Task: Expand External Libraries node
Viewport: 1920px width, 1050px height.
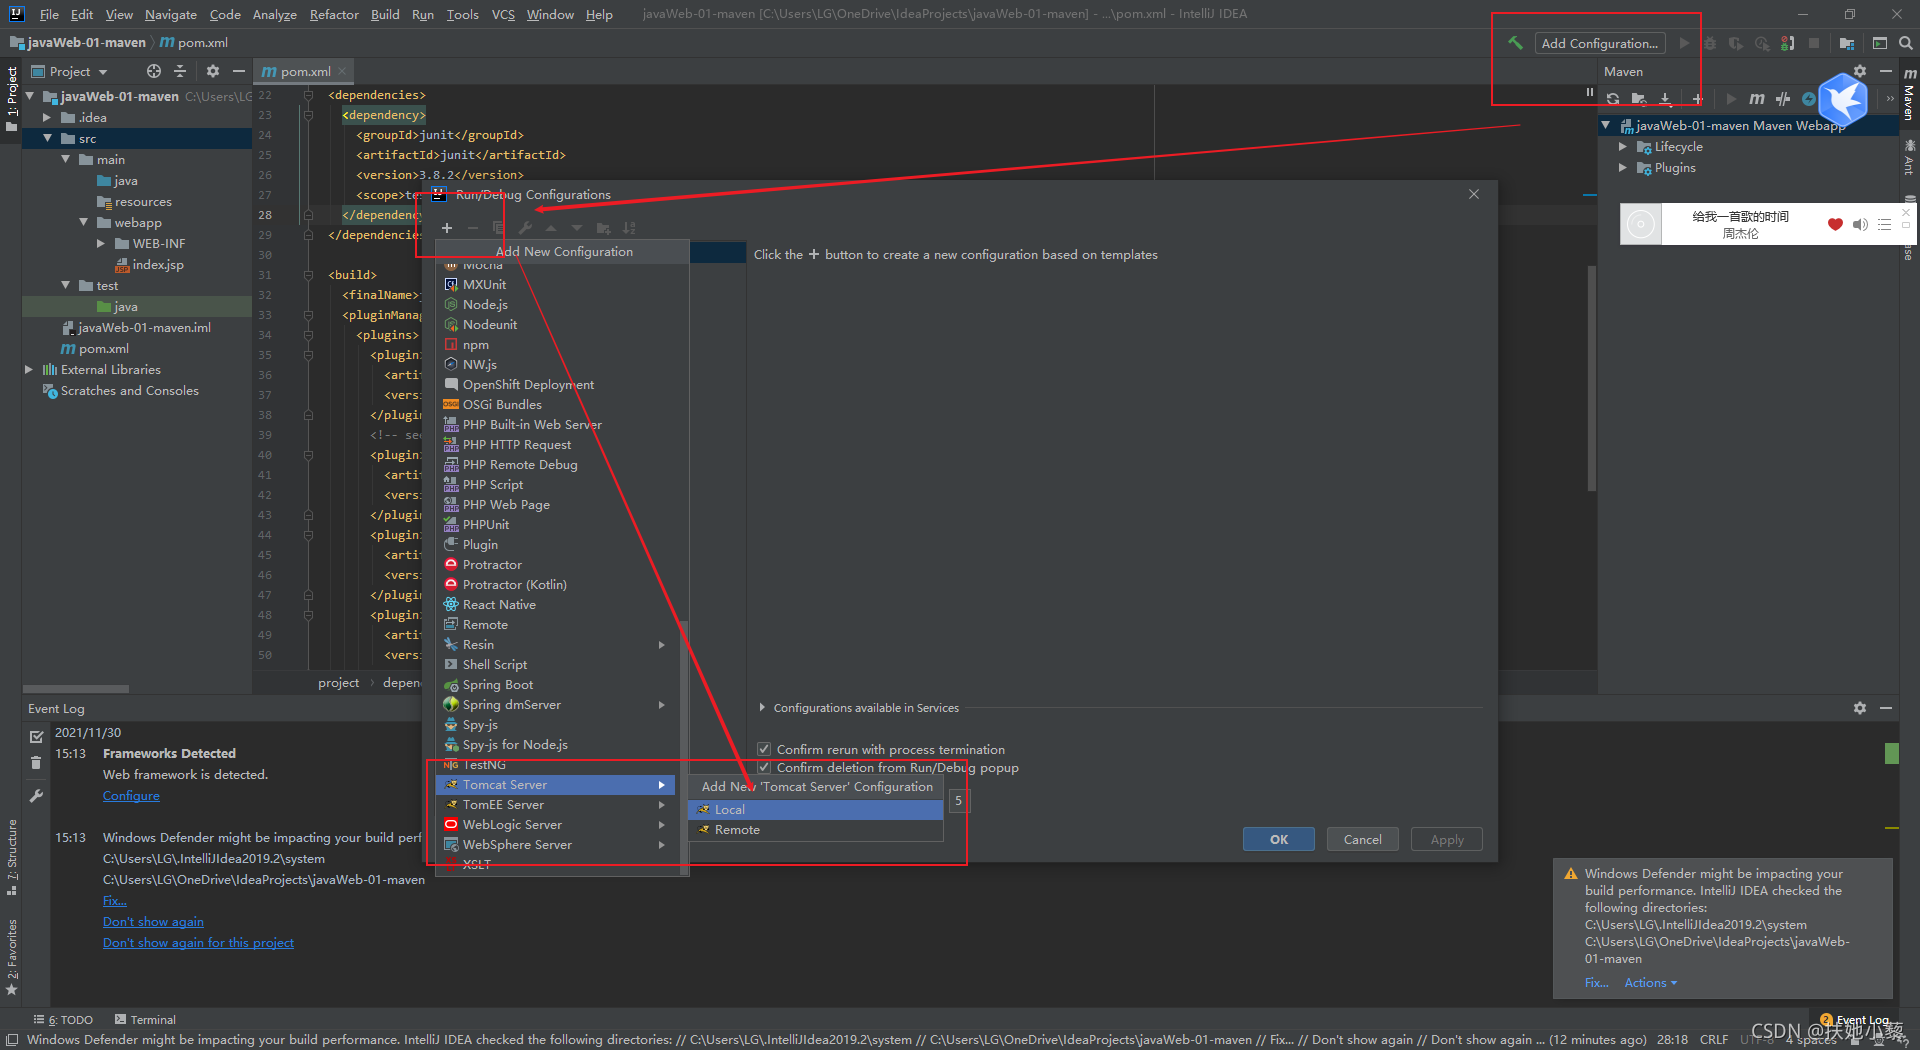Action: (x=29, y=370)
